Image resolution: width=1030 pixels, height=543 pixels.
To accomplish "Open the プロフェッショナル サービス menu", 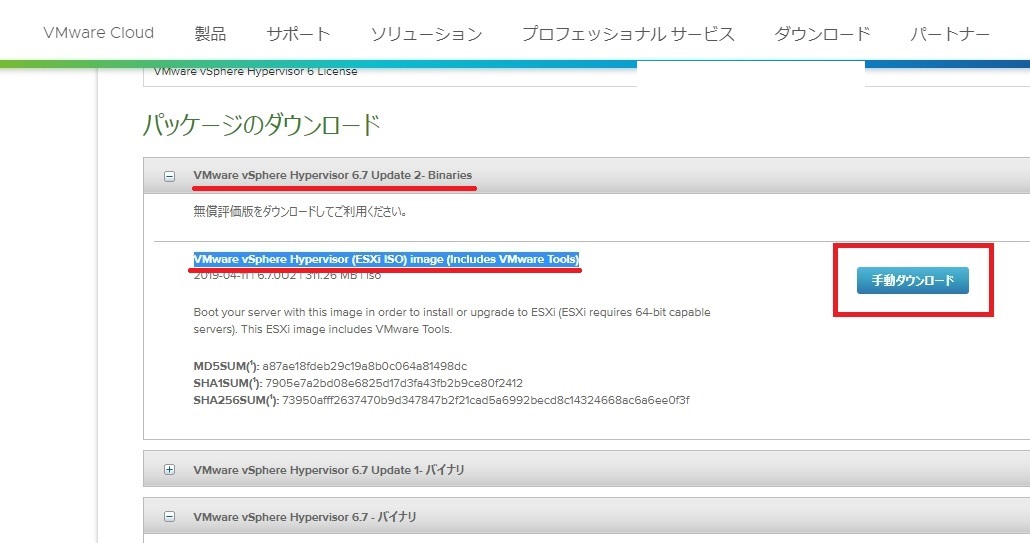I will (628, 33).
